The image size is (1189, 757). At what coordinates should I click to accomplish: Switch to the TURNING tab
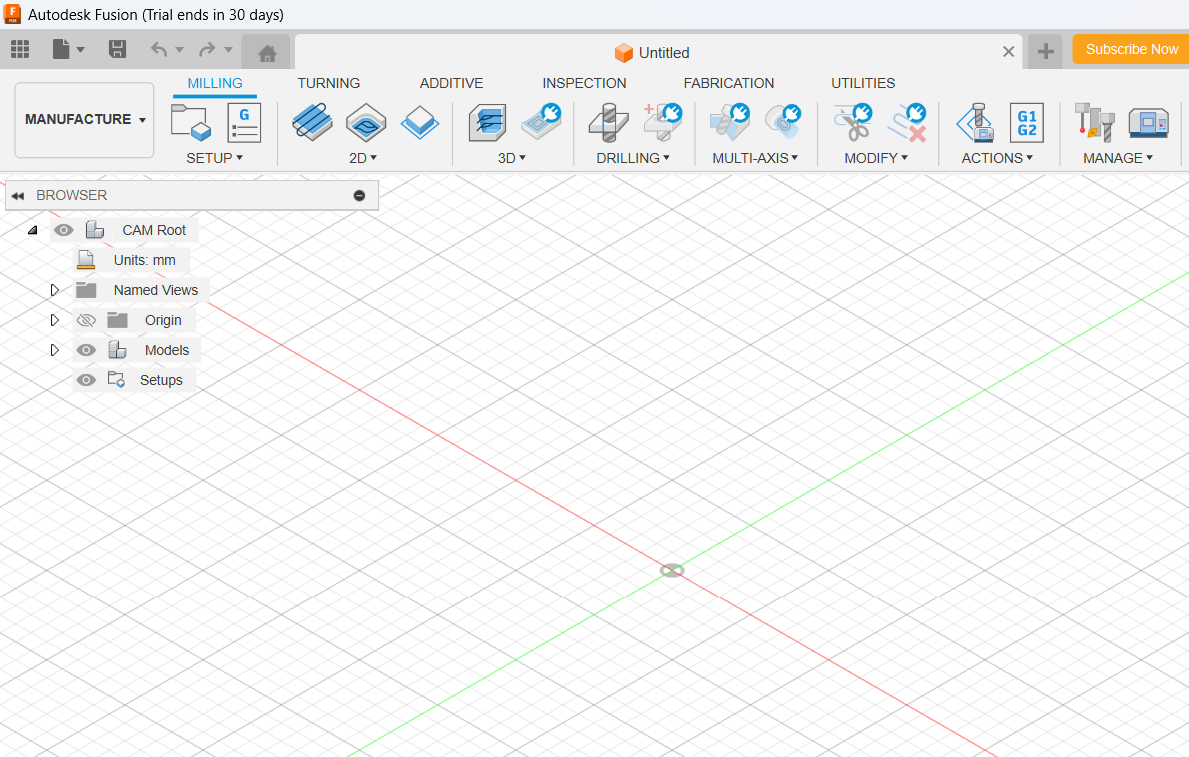pyautogui.click(x=328, y=83)
